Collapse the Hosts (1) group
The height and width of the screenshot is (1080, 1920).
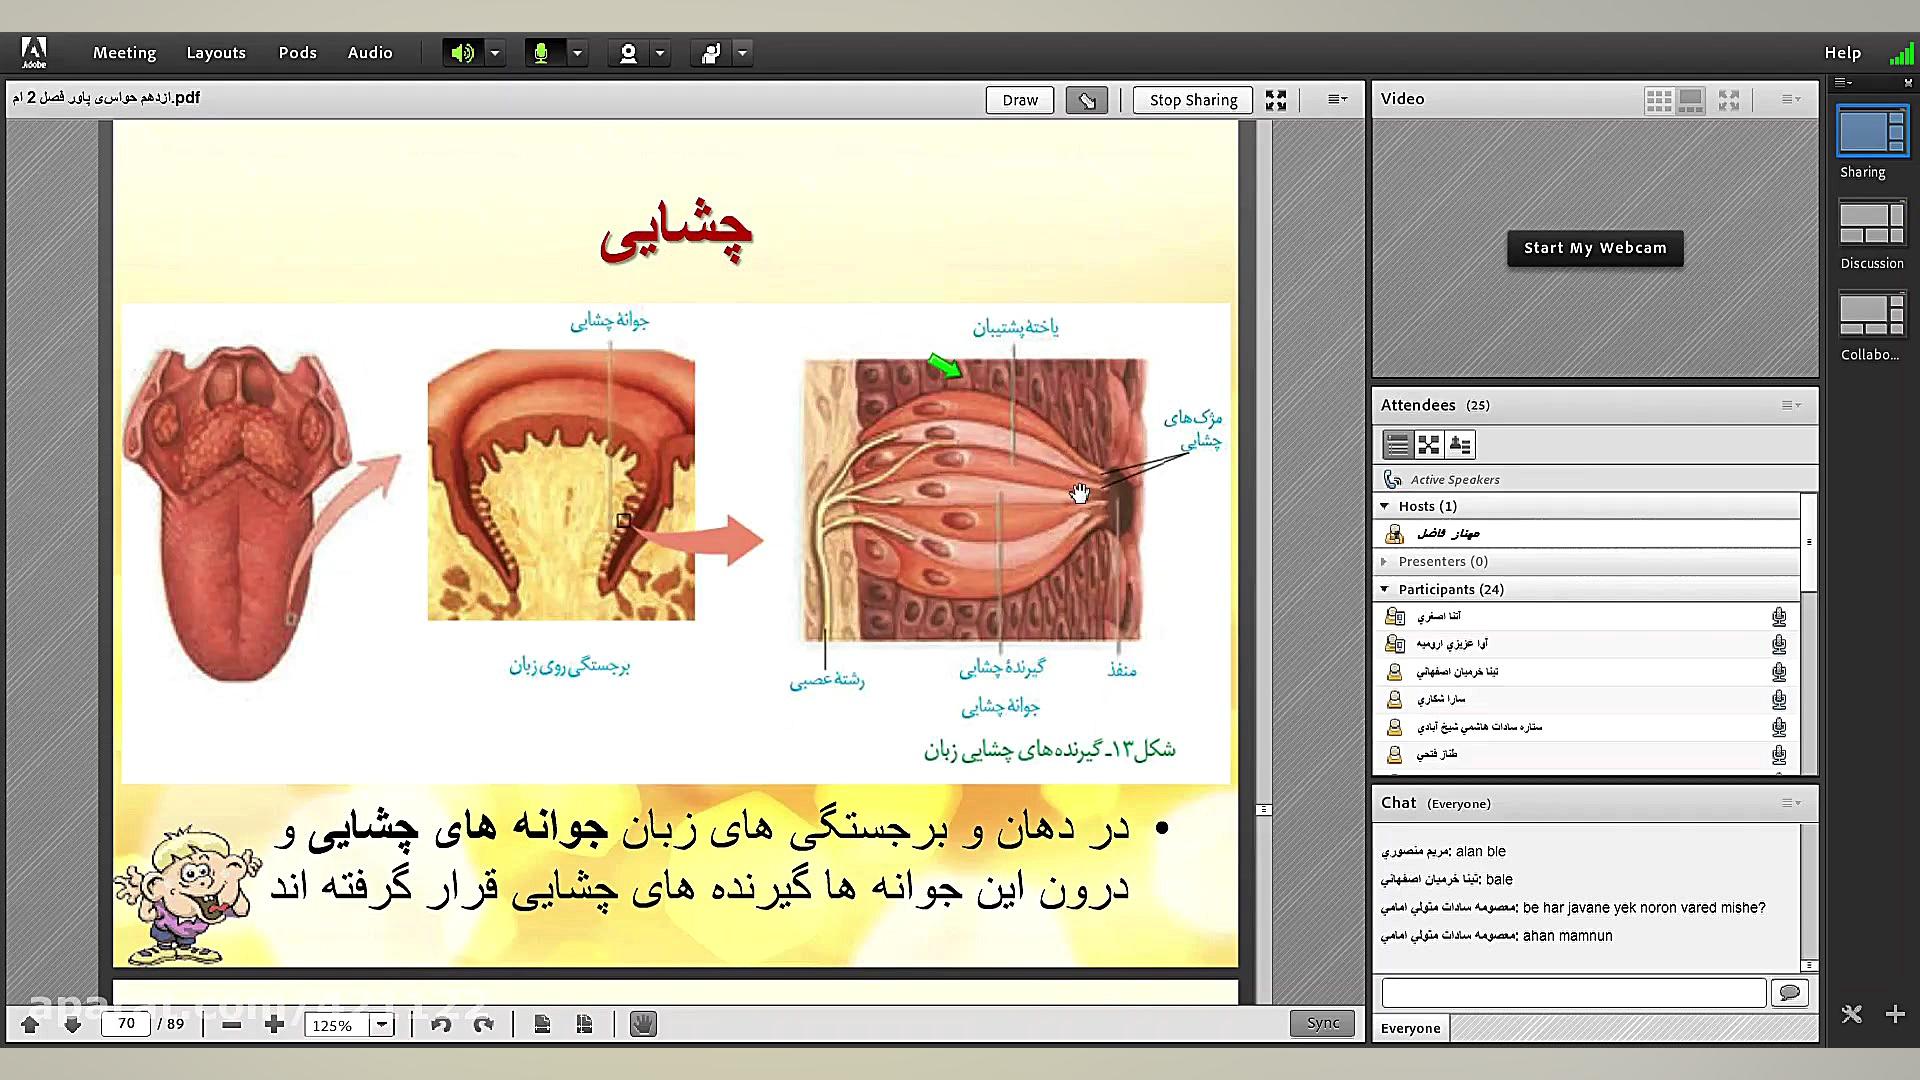(1384, 506)
